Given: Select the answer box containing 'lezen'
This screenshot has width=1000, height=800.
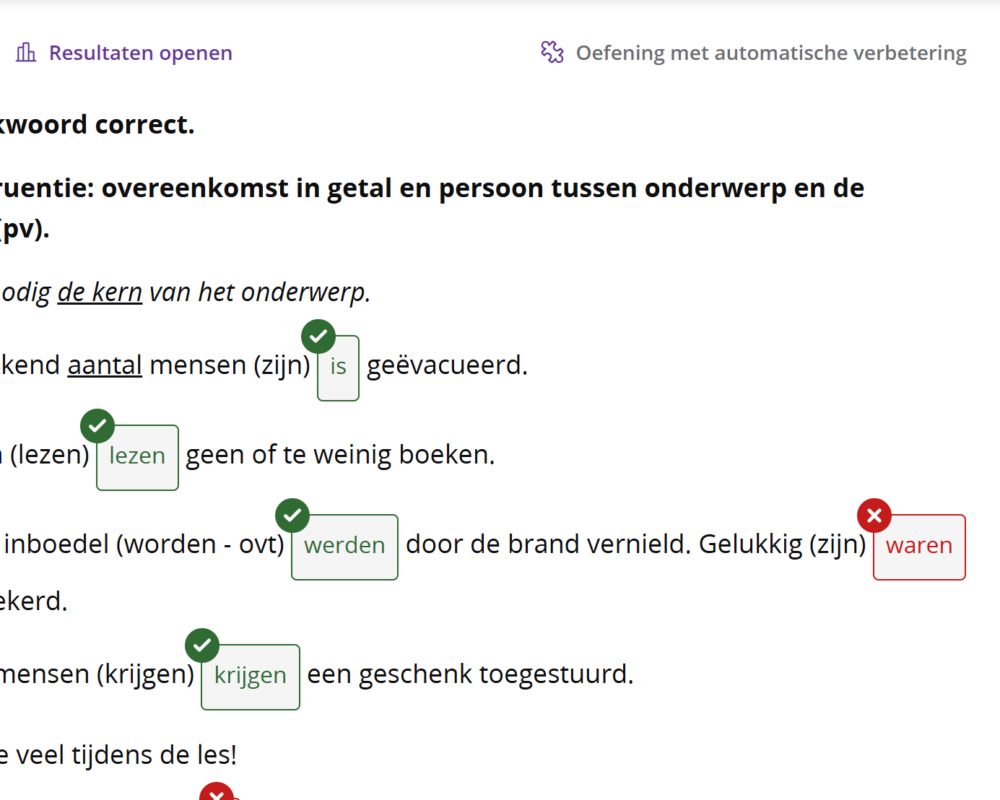Looking at the screenshot, I should pyautogui.click(x=137, y=456).
